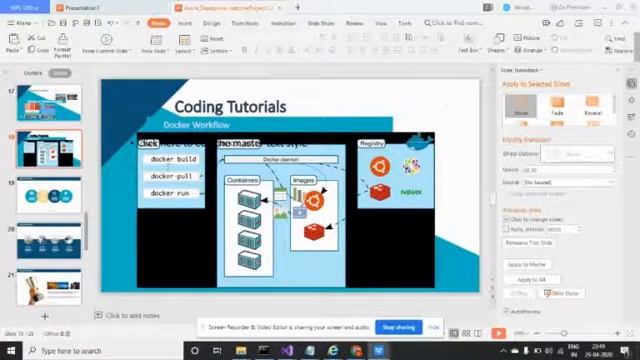Toggle the Auto interval checkbox
640x360 pixels.
point(506,229)
